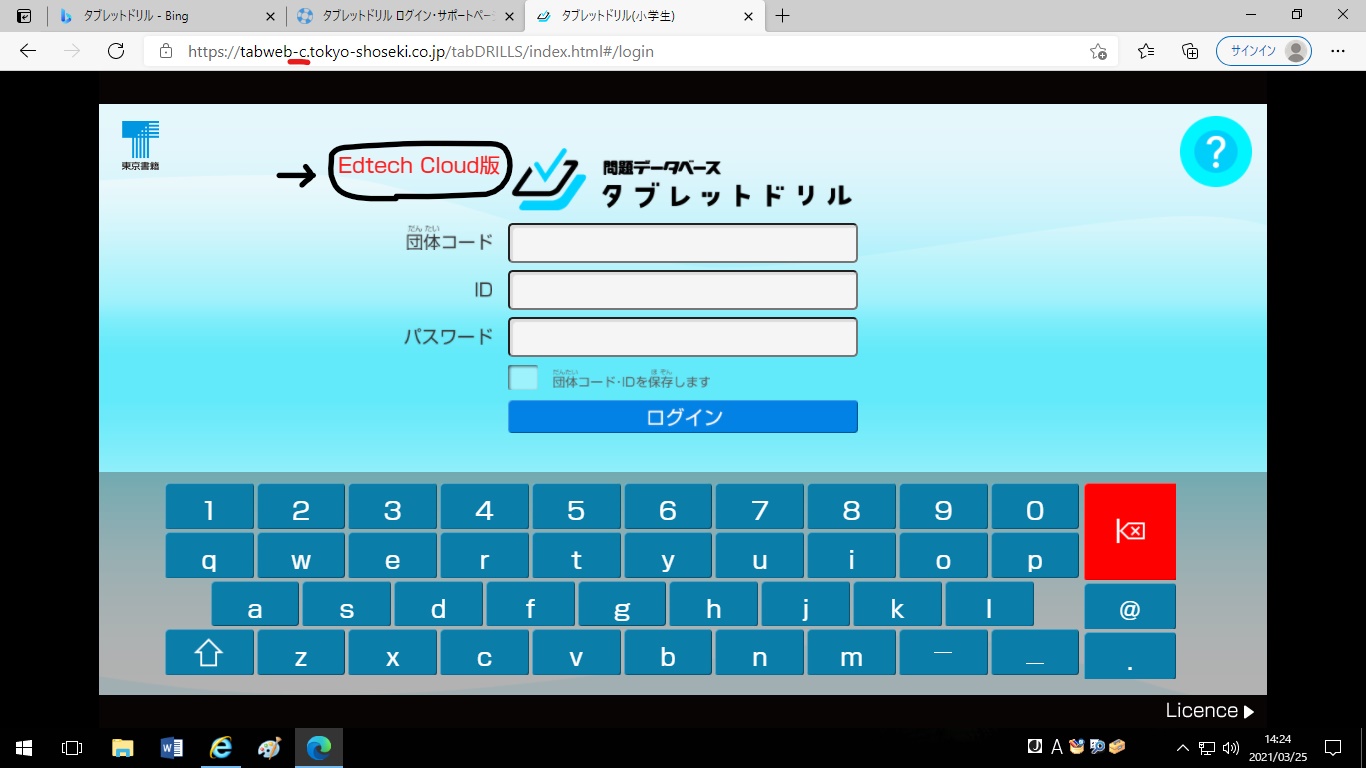Open the collections icon in toolbar
1366x768 pixels.
[1190, 51]
